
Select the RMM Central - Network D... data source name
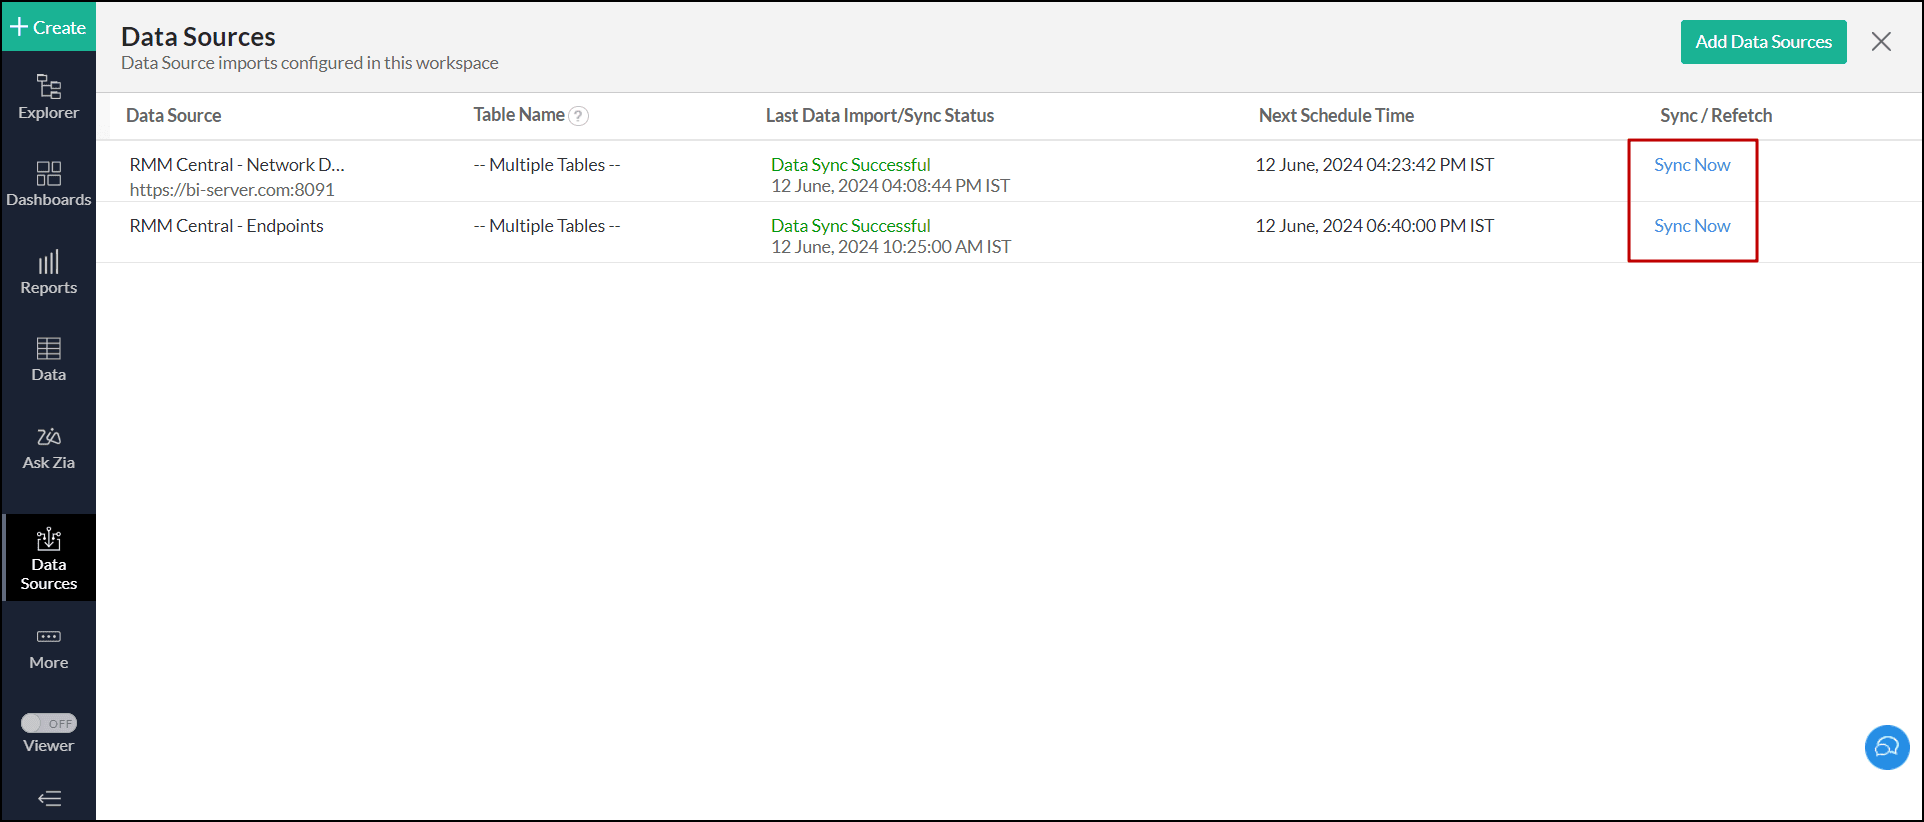237,165
